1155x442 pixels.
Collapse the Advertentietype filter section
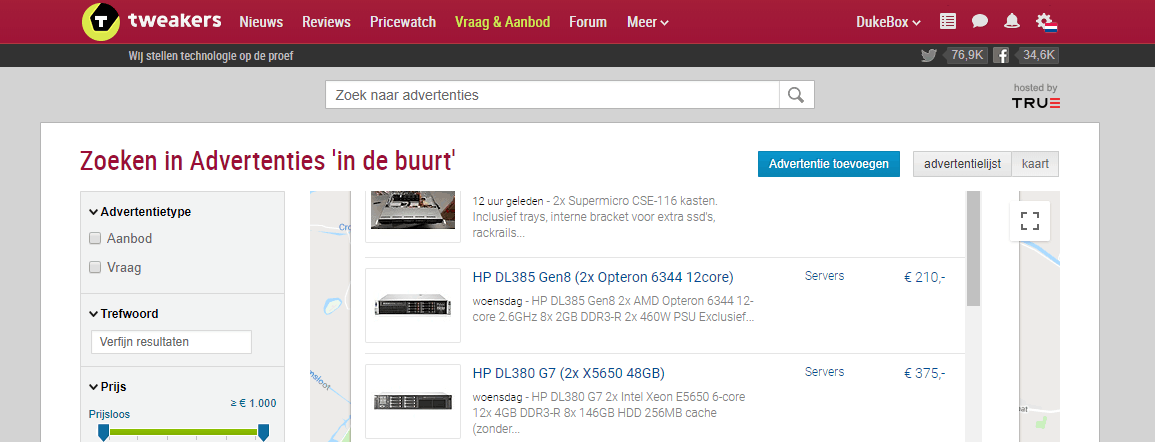[x=139, y=211]
